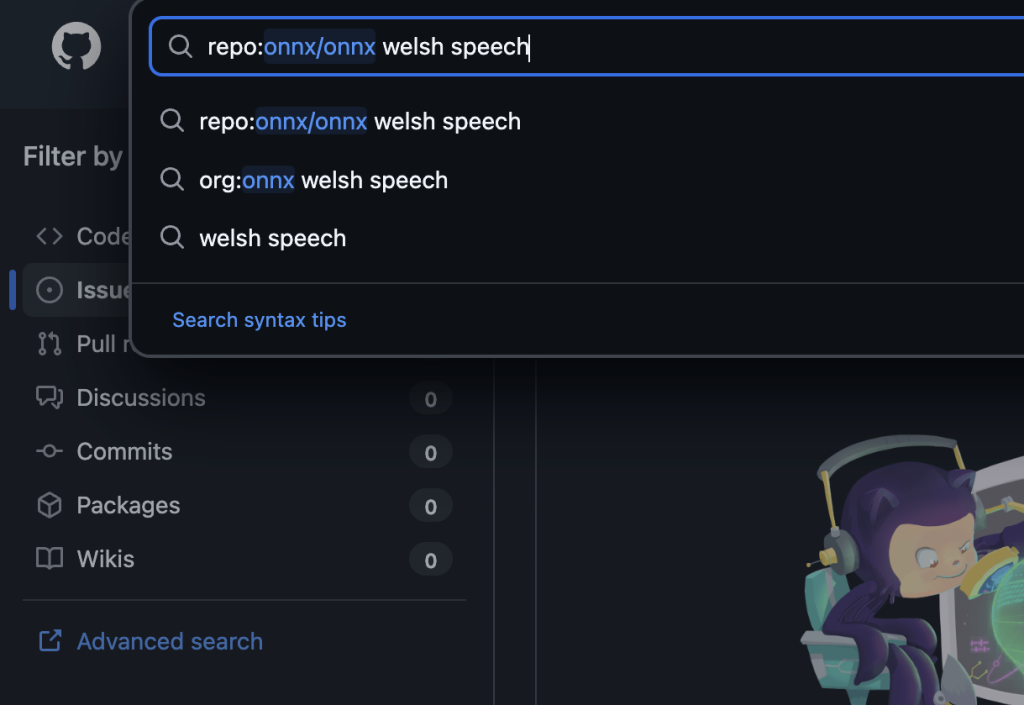This screenshot has height=705, width=1024.
Task: Click the Advanced search external-link icon
Action: pos(49,641)
